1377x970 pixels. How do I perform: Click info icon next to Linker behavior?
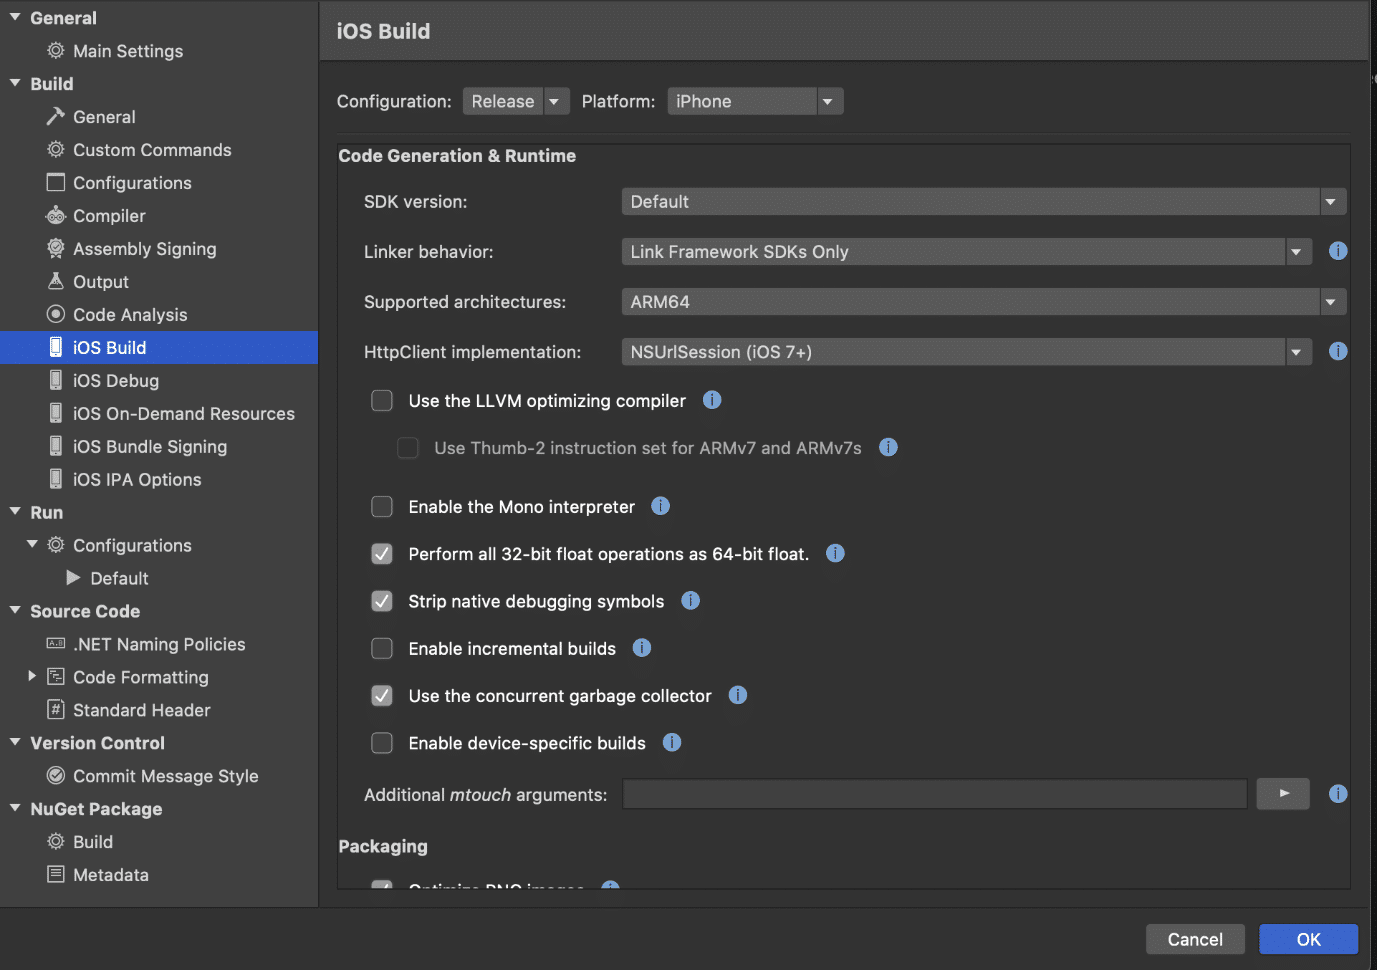pyautogui.click(x=1338, y=251)
